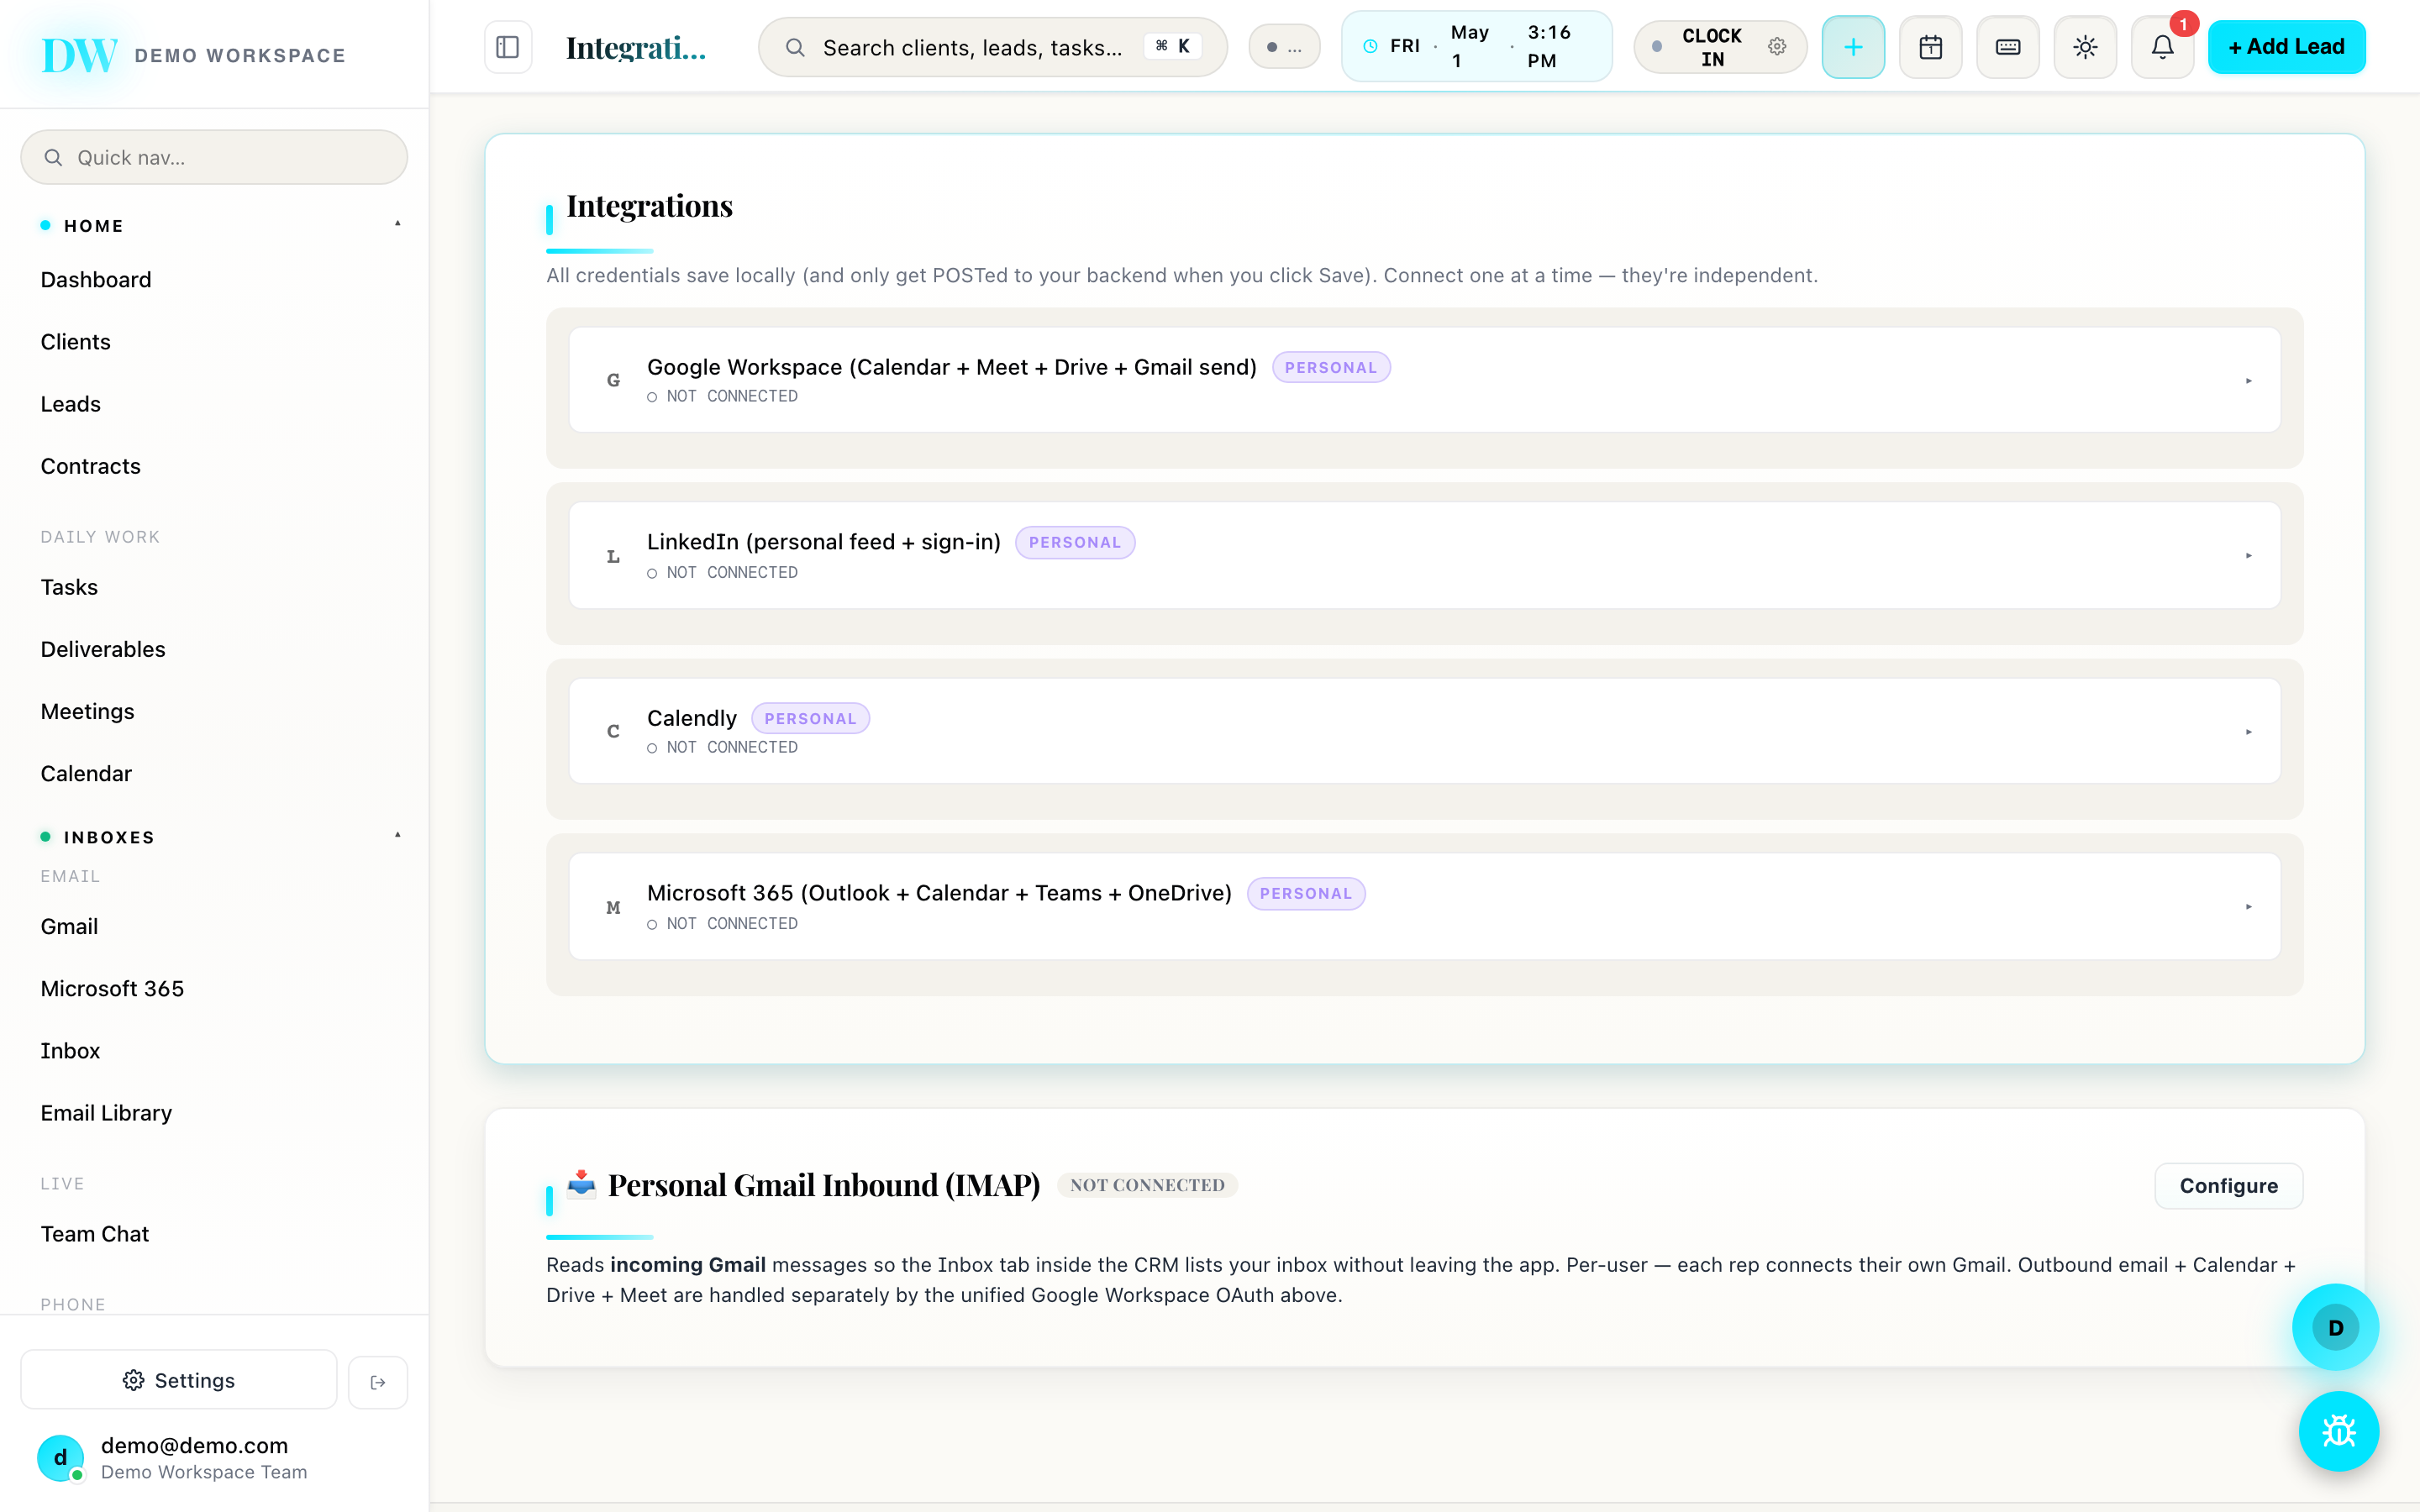Image resolution: width=2420 pixels, height=1512 pixels.
Task: Click the Google Workspace PERSONAL badge
Action: tap(1331, 367)
